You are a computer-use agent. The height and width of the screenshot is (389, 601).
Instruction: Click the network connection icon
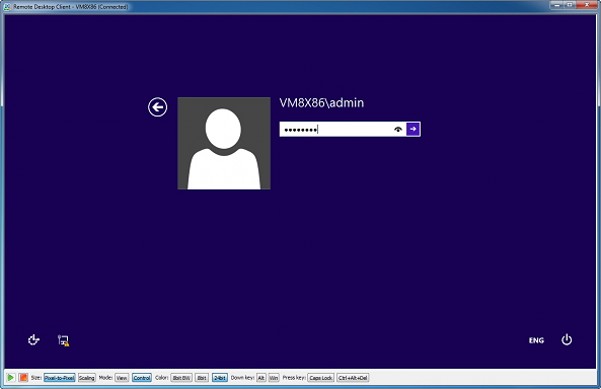[63, 340]
